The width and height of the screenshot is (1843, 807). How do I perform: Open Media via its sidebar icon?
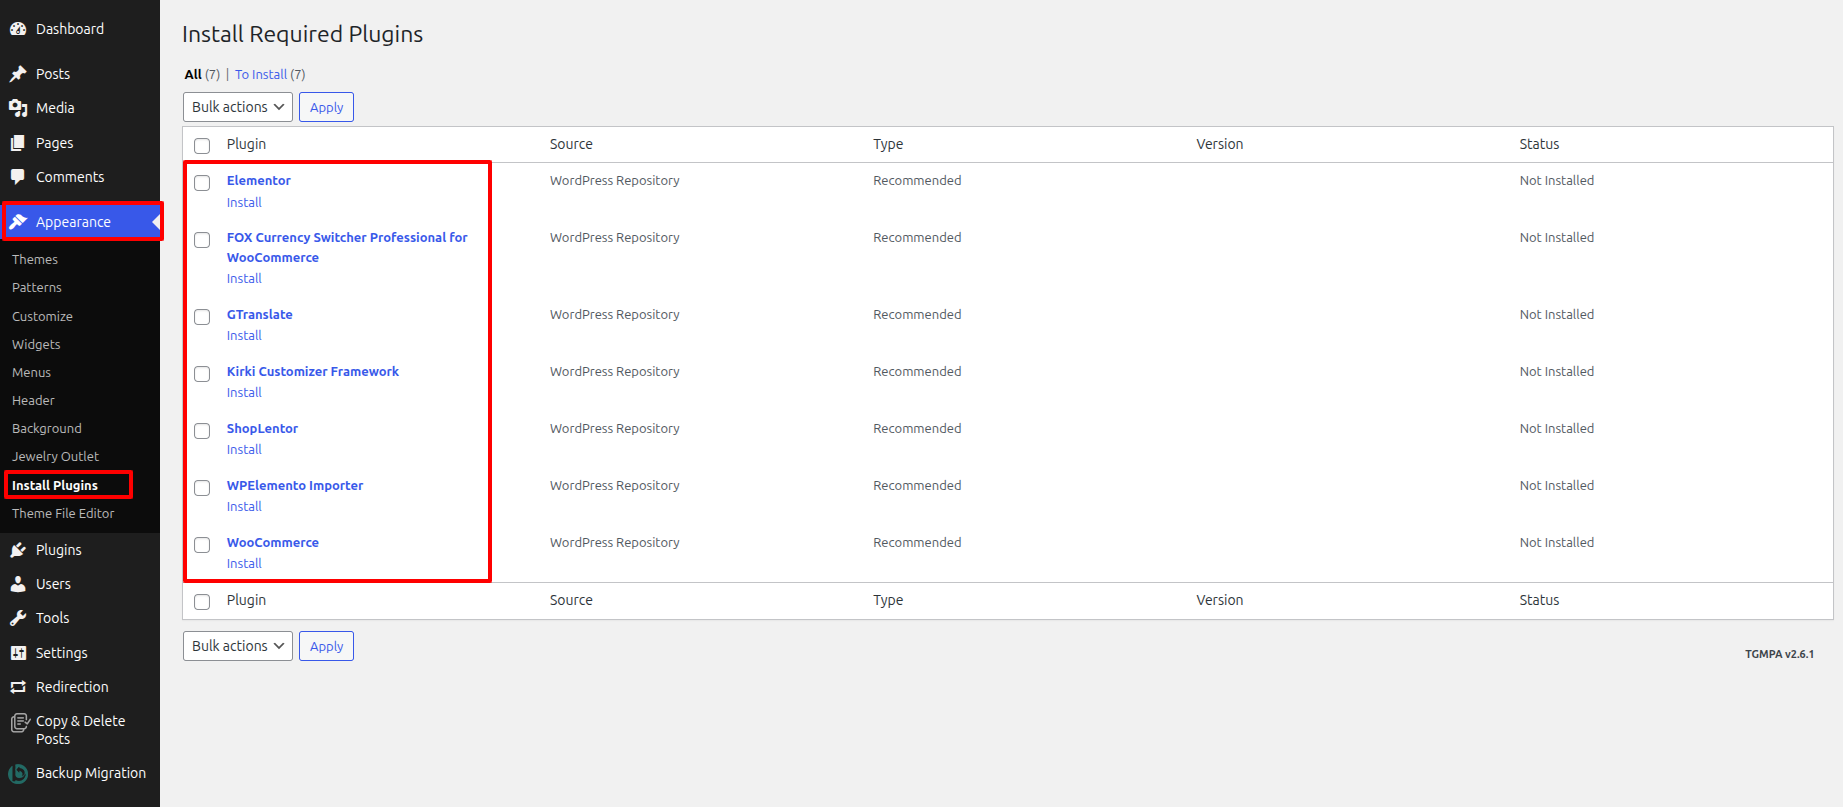tap(18, 108)
